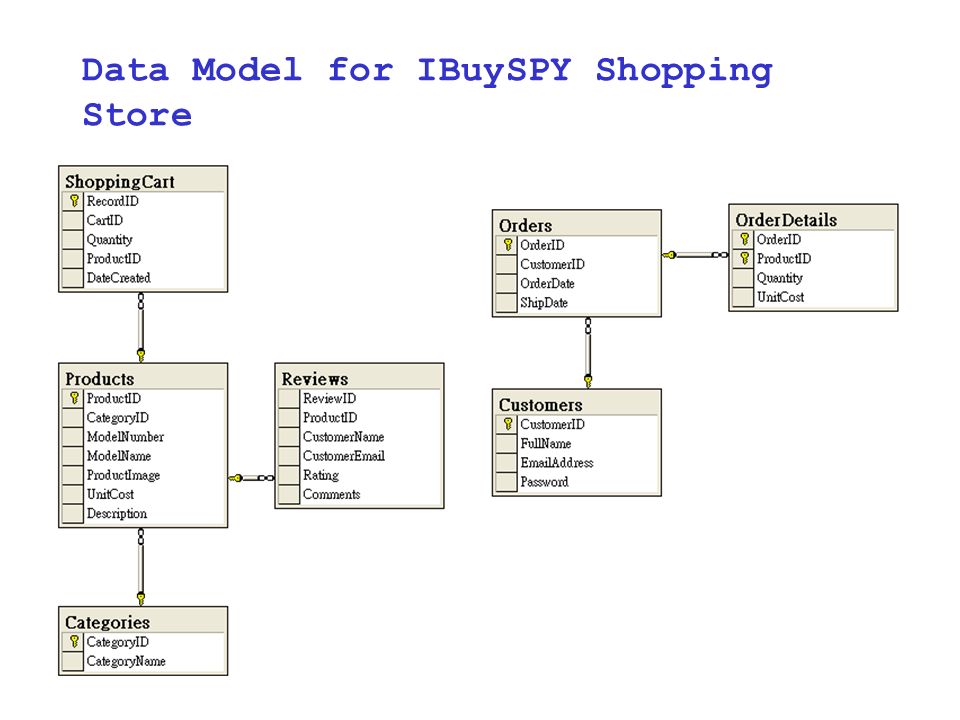Image resolution: width=960 pixels, height=720 pixels.
Task: Select CustomerEmail column in Reviews
Action: [344, 456]
